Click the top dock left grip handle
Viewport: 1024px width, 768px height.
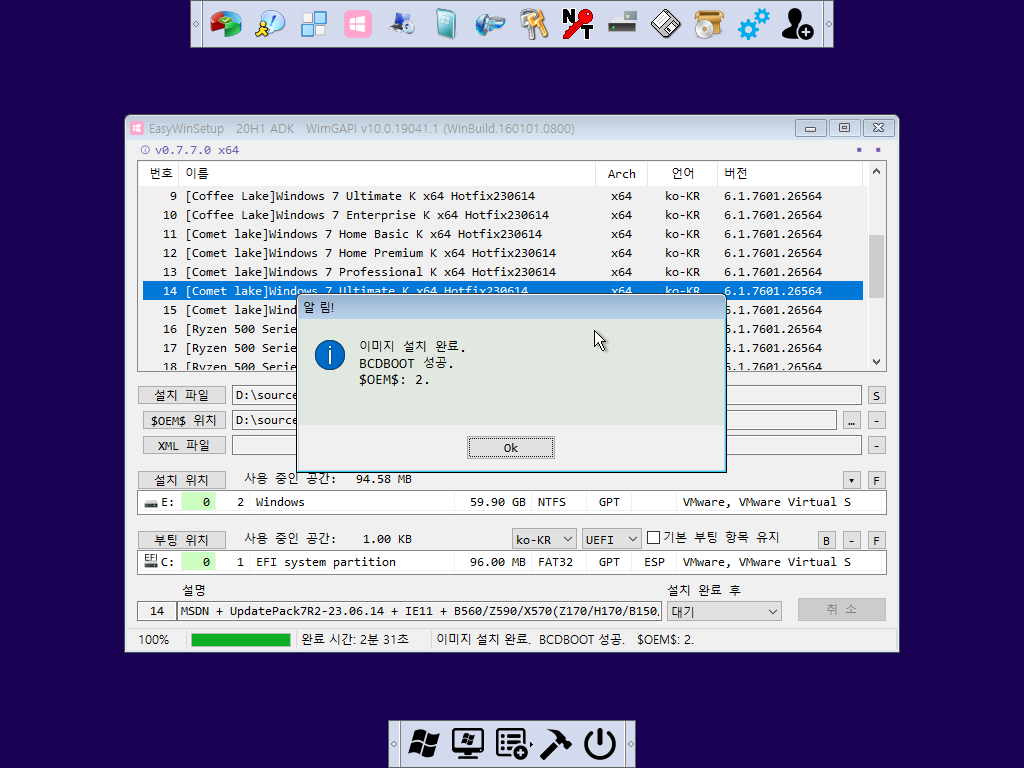pyautogui.click(x=197, y=24)
